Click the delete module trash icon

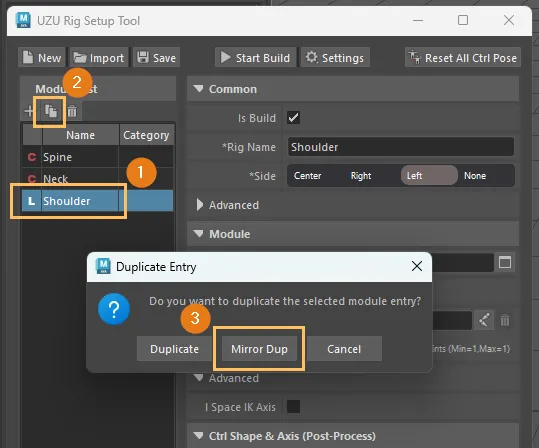(x=72, y=111)
